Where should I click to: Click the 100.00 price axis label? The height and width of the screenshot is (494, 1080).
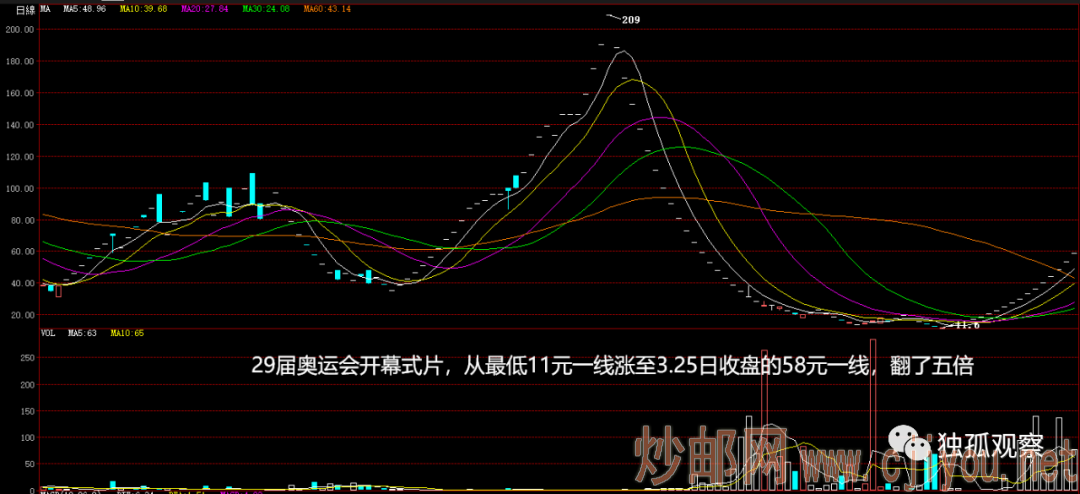click(20, 188)
